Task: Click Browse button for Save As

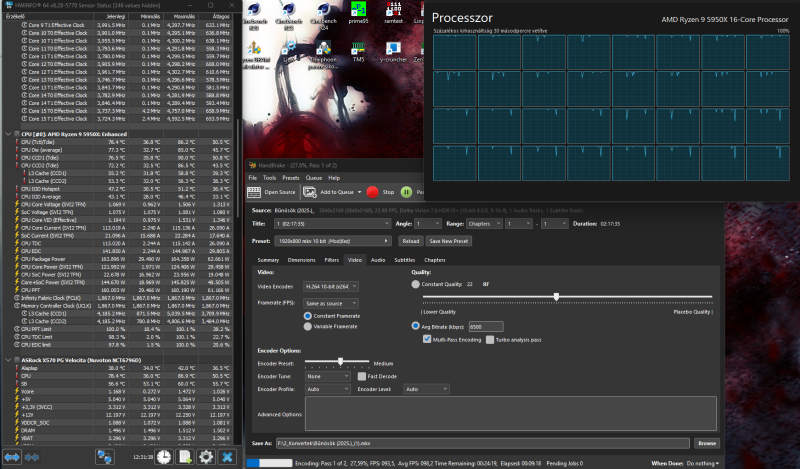Action: (x=707, y=443)
